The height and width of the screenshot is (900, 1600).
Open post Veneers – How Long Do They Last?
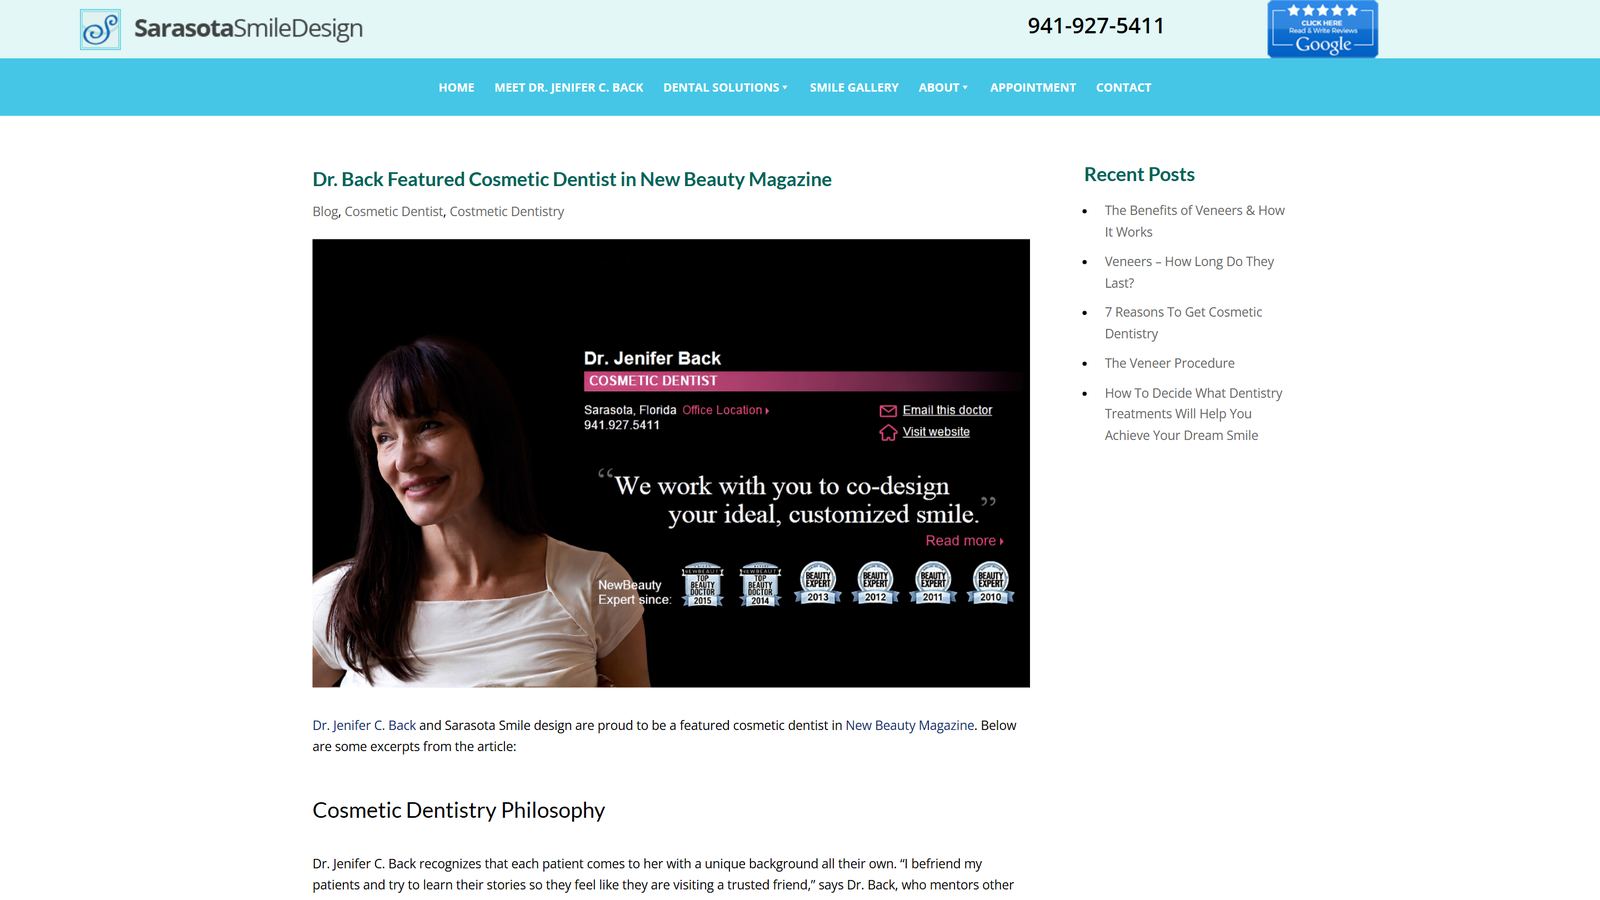click(x=1189, y=272)
